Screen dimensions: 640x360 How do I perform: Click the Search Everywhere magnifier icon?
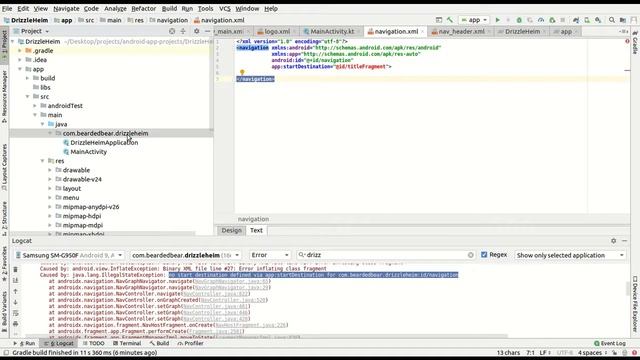tap(611, 20)
